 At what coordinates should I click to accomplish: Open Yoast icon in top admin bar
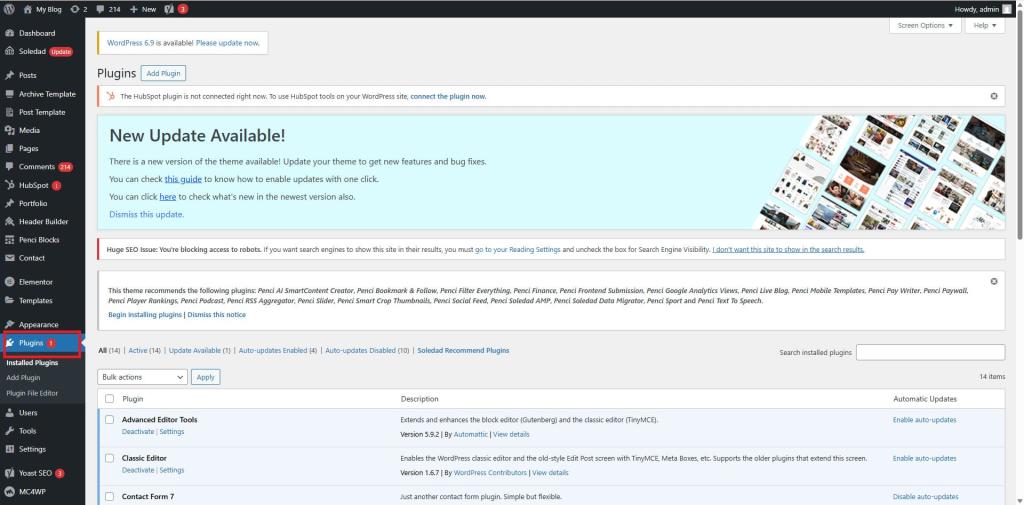169,9
